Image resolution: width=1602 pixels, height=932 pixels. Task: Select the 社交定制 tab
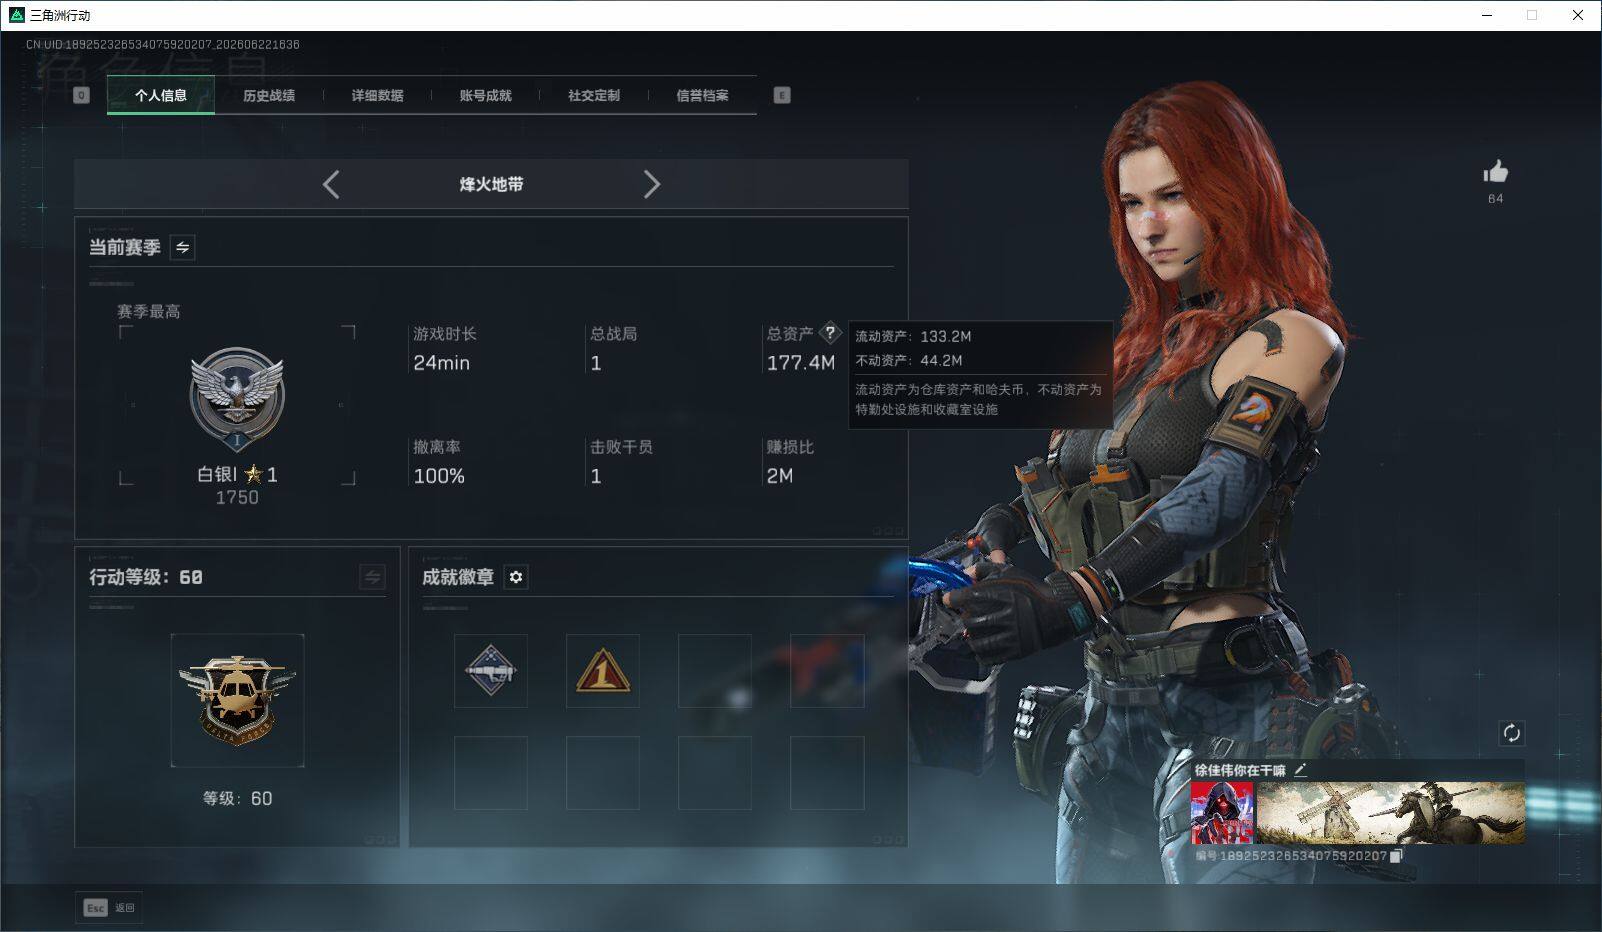(594, 96)
